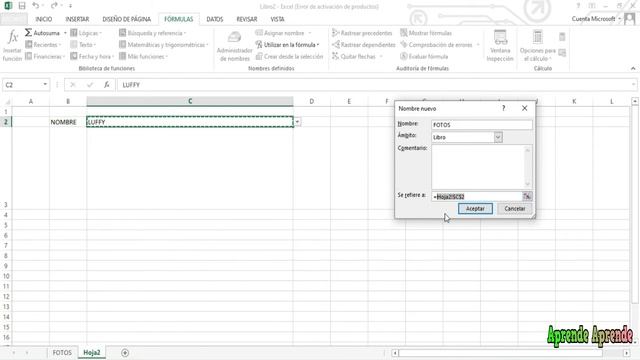Save the workbook from quick access toolbar
This screenshot has height=360, width=640.
22,6
